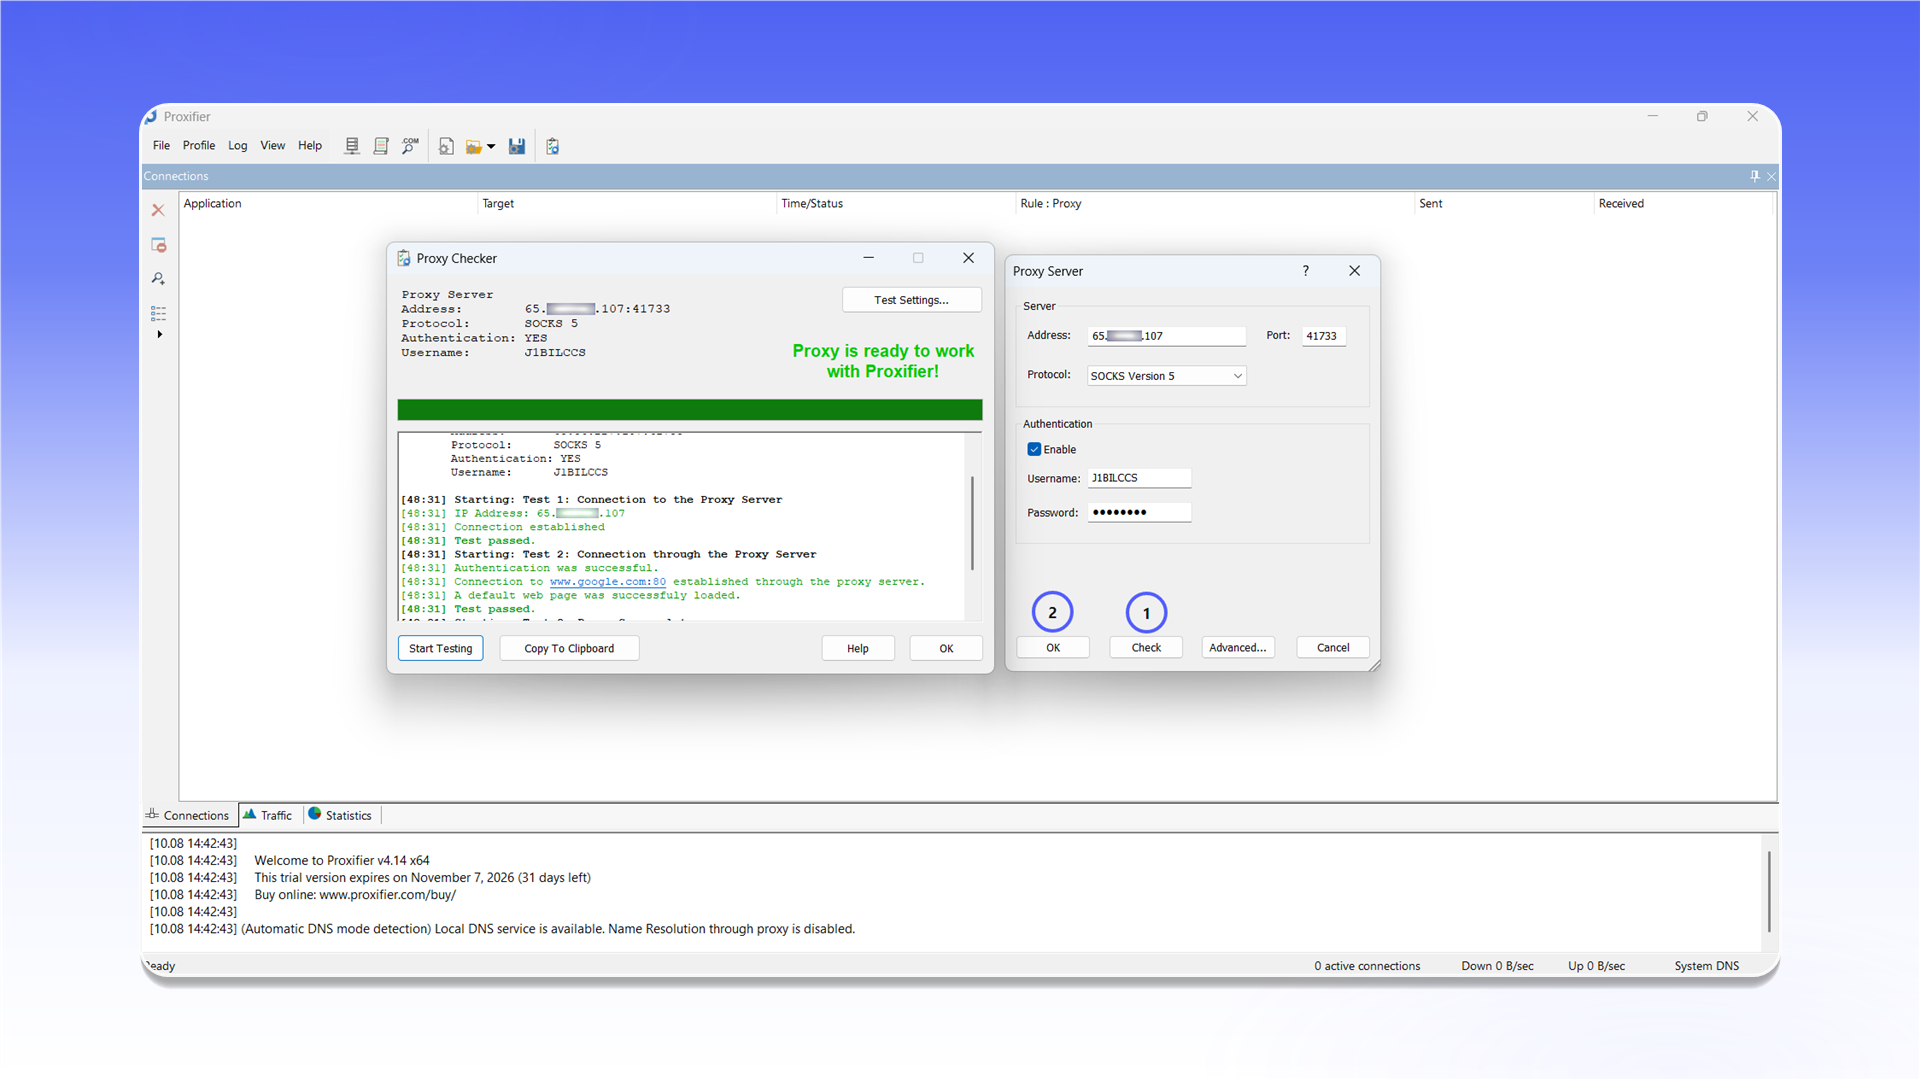Click Check button in Proxy Server dialog
1920x1080 pixels.
click(1146, 647)
